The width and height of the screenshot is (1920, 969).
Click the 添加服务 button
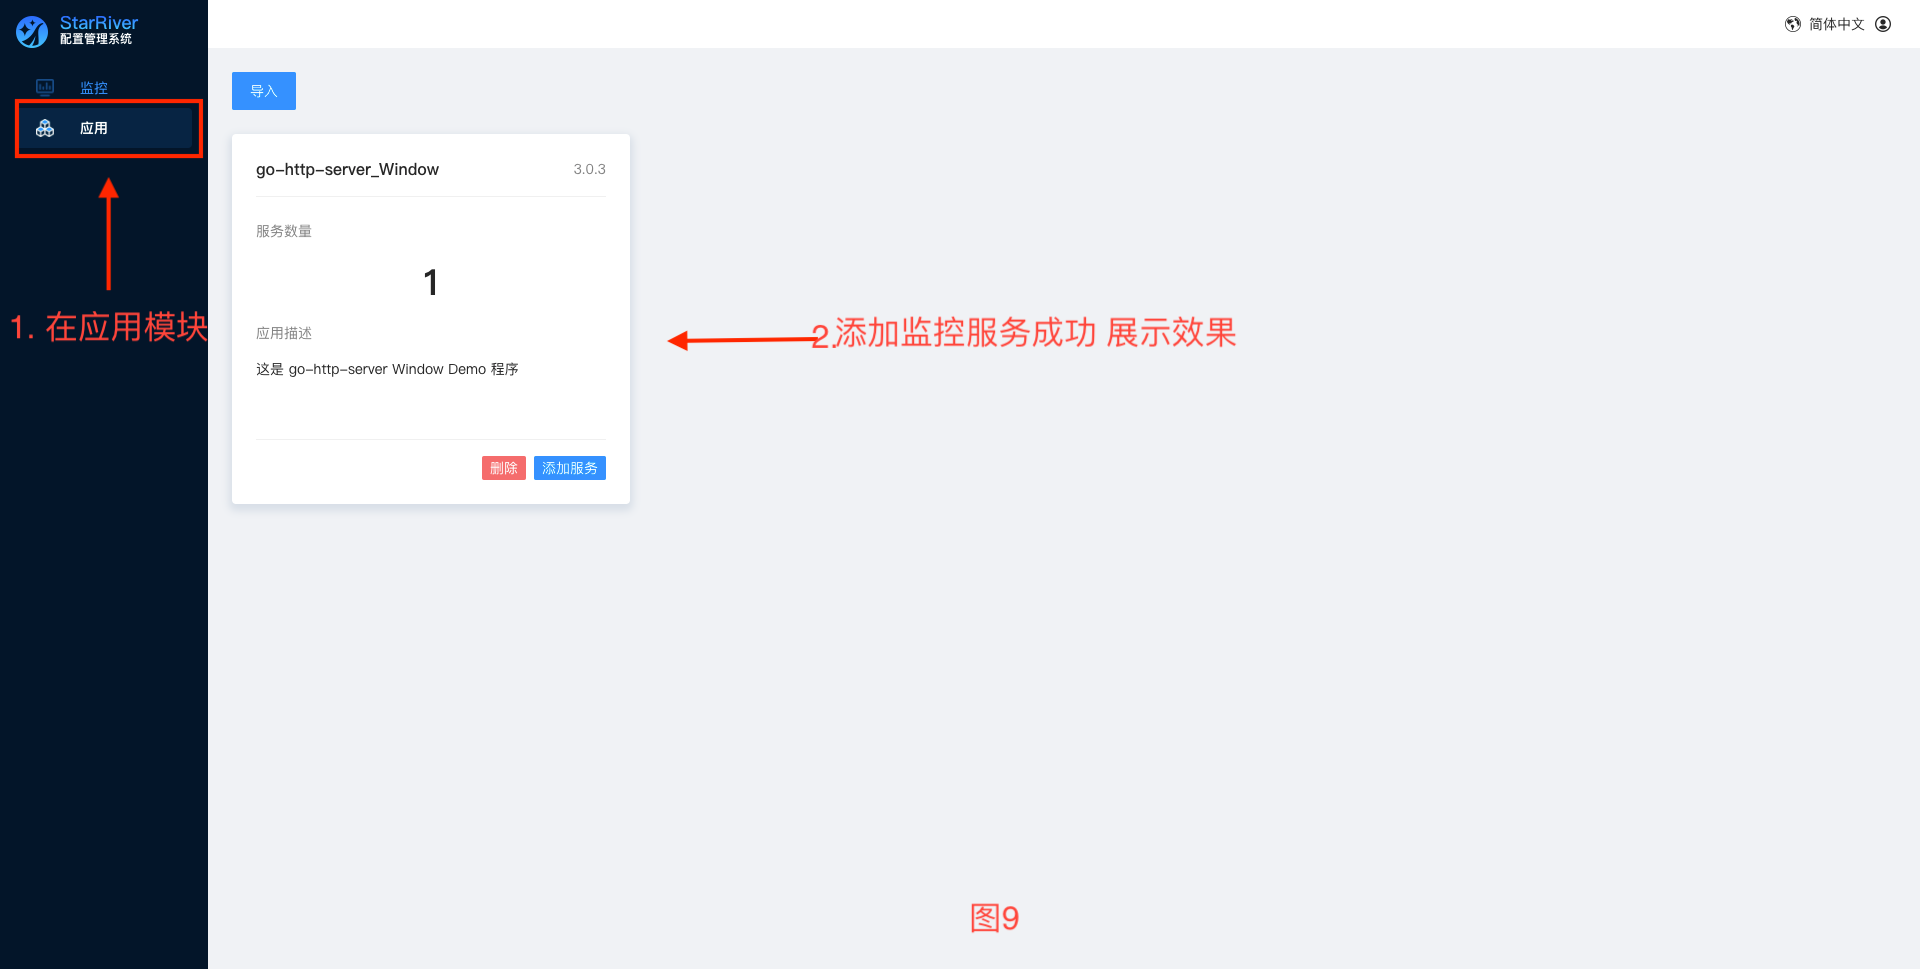coord(570,468)
